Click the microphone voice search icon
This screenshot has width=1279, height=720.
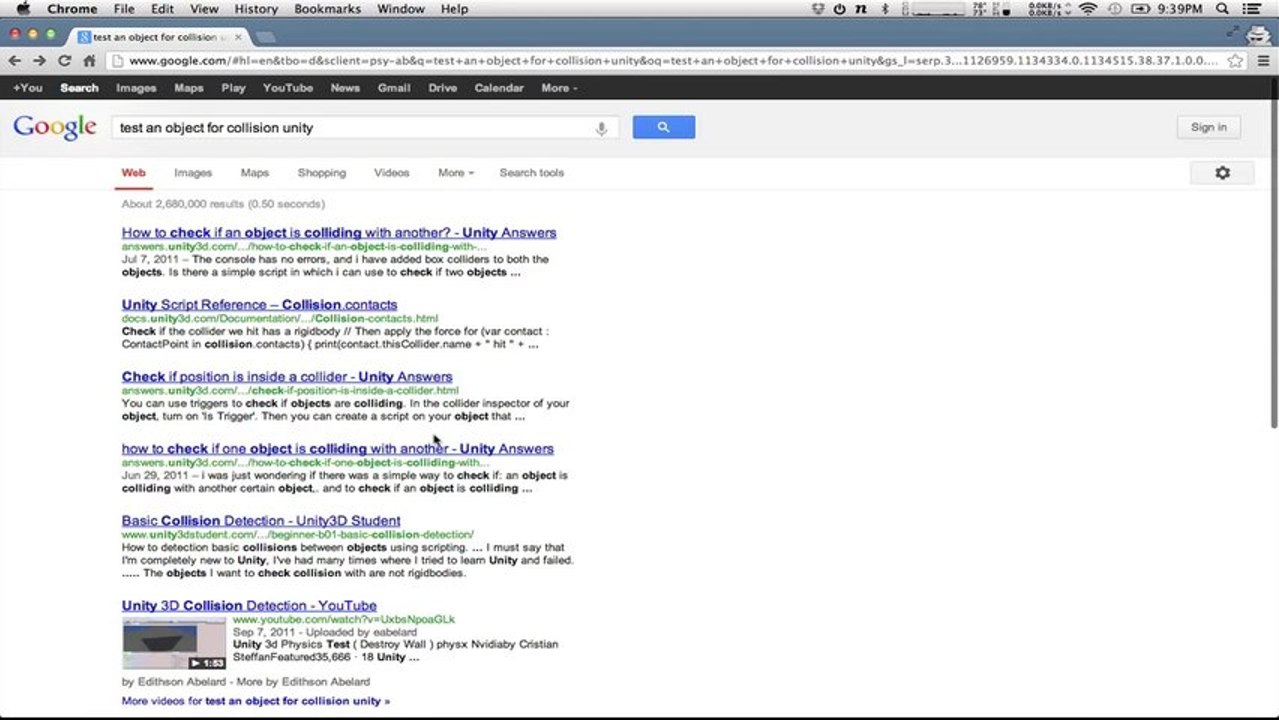pos(601,128)
